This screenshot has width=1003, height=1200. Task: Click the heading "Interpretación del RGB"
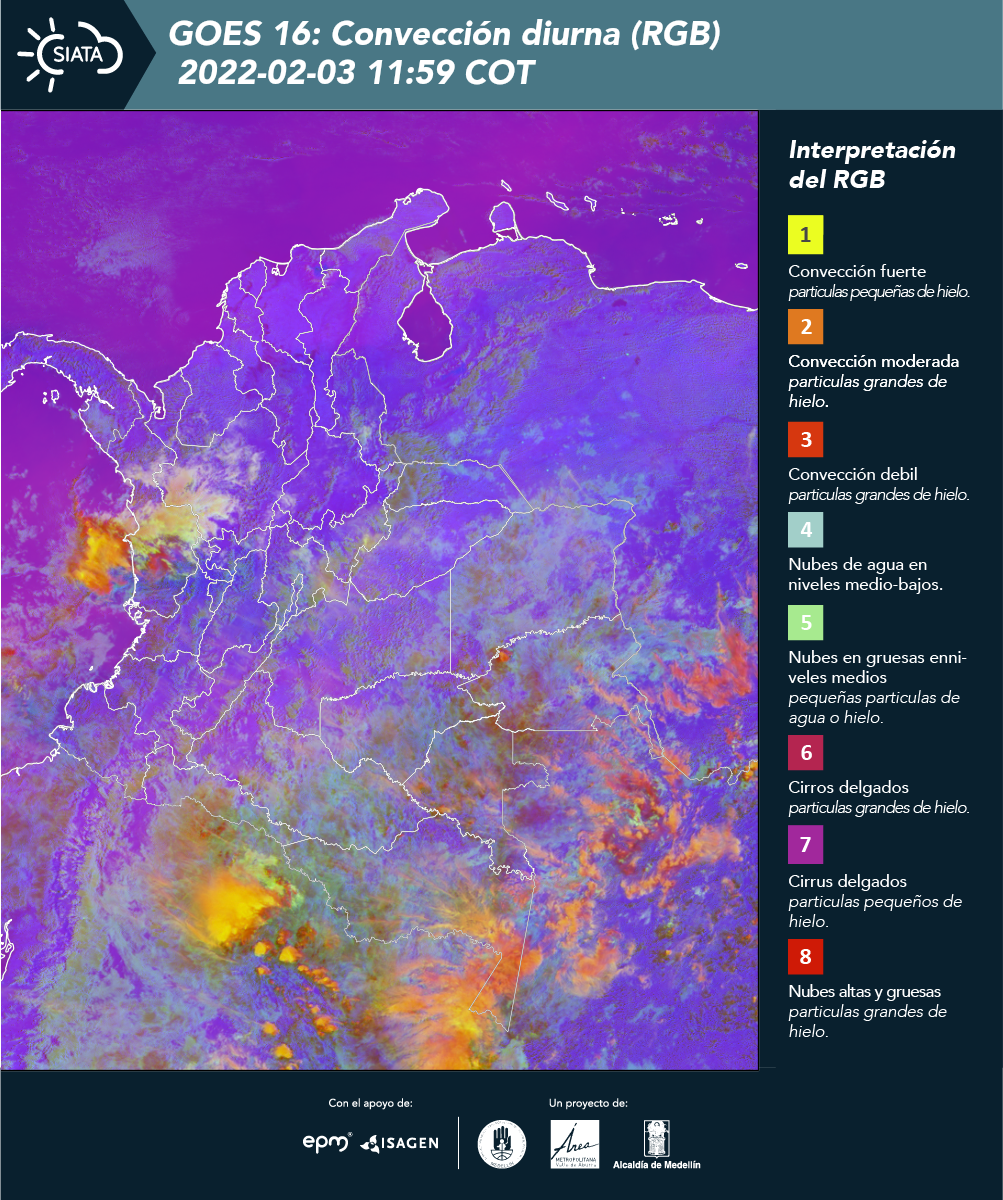[872, 165]
